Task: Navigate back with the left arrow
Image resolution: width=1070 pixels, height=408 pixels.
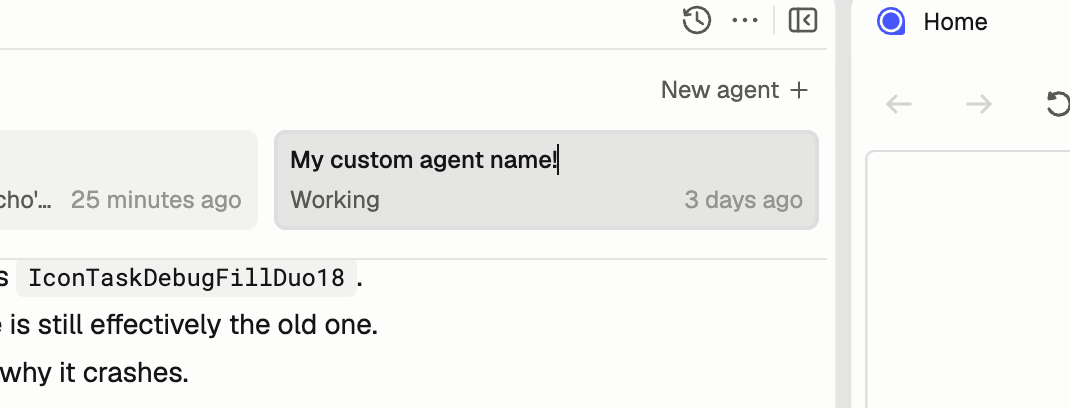Action: tap(899, 103)
